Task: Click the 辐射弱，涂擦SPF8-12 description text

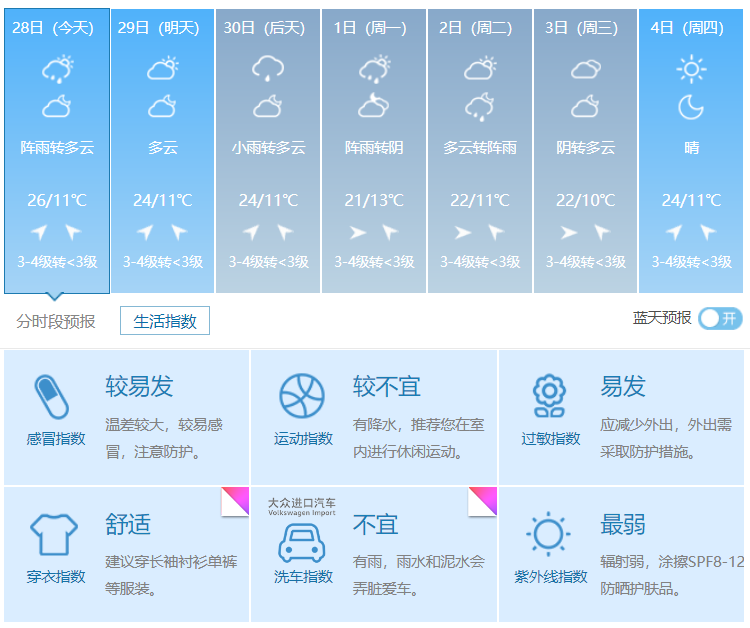Action: 673,561
